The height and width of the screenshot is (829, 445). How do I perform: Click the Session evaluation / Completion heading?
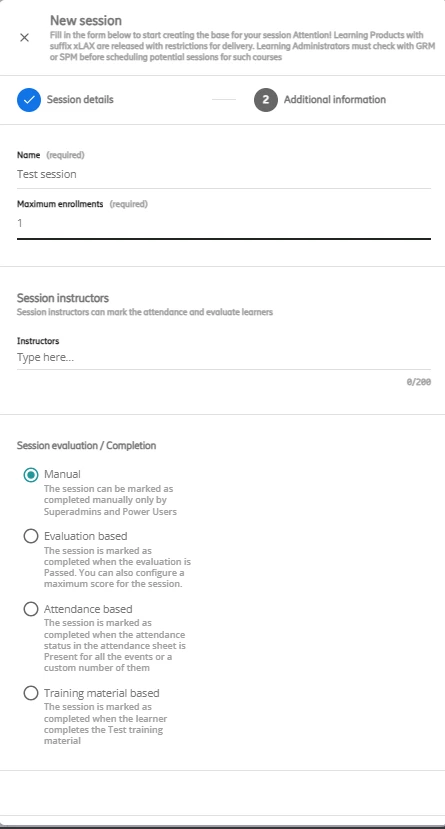[86, 446]
